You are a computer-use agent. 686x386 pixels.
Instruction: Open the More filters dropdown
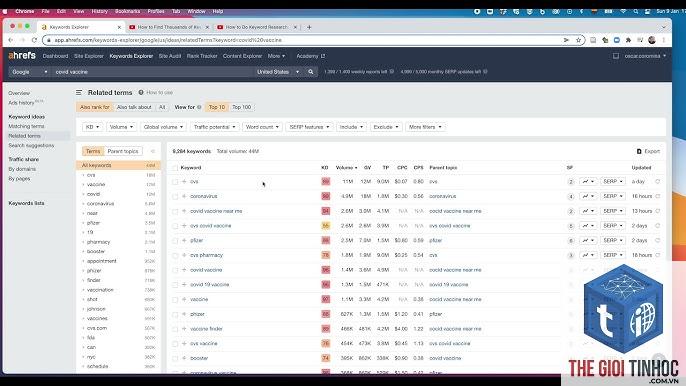425,127
